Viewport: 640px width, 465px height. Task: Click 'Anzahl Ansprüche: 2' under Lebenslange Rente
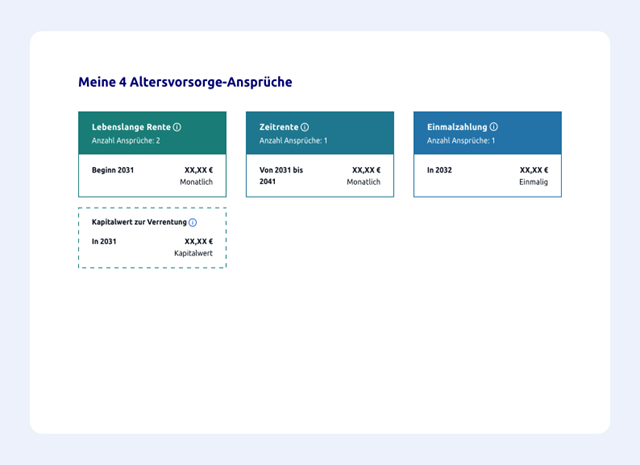(x=126, y=141)
